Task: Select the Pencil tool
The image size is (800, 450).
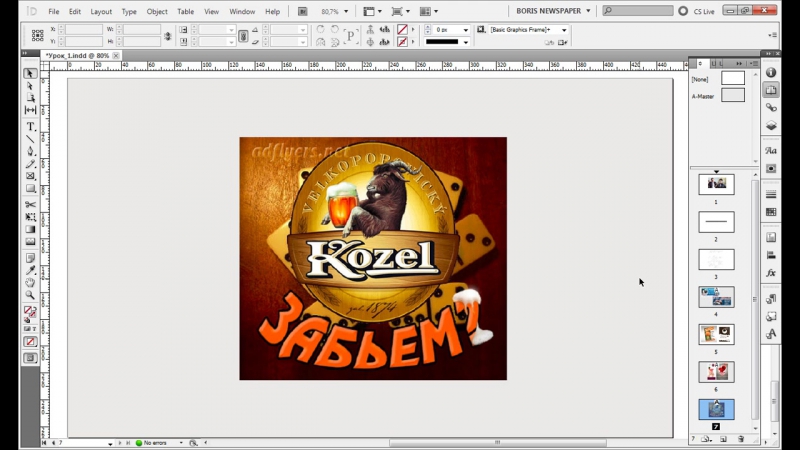Action: [x=30, y=164]
